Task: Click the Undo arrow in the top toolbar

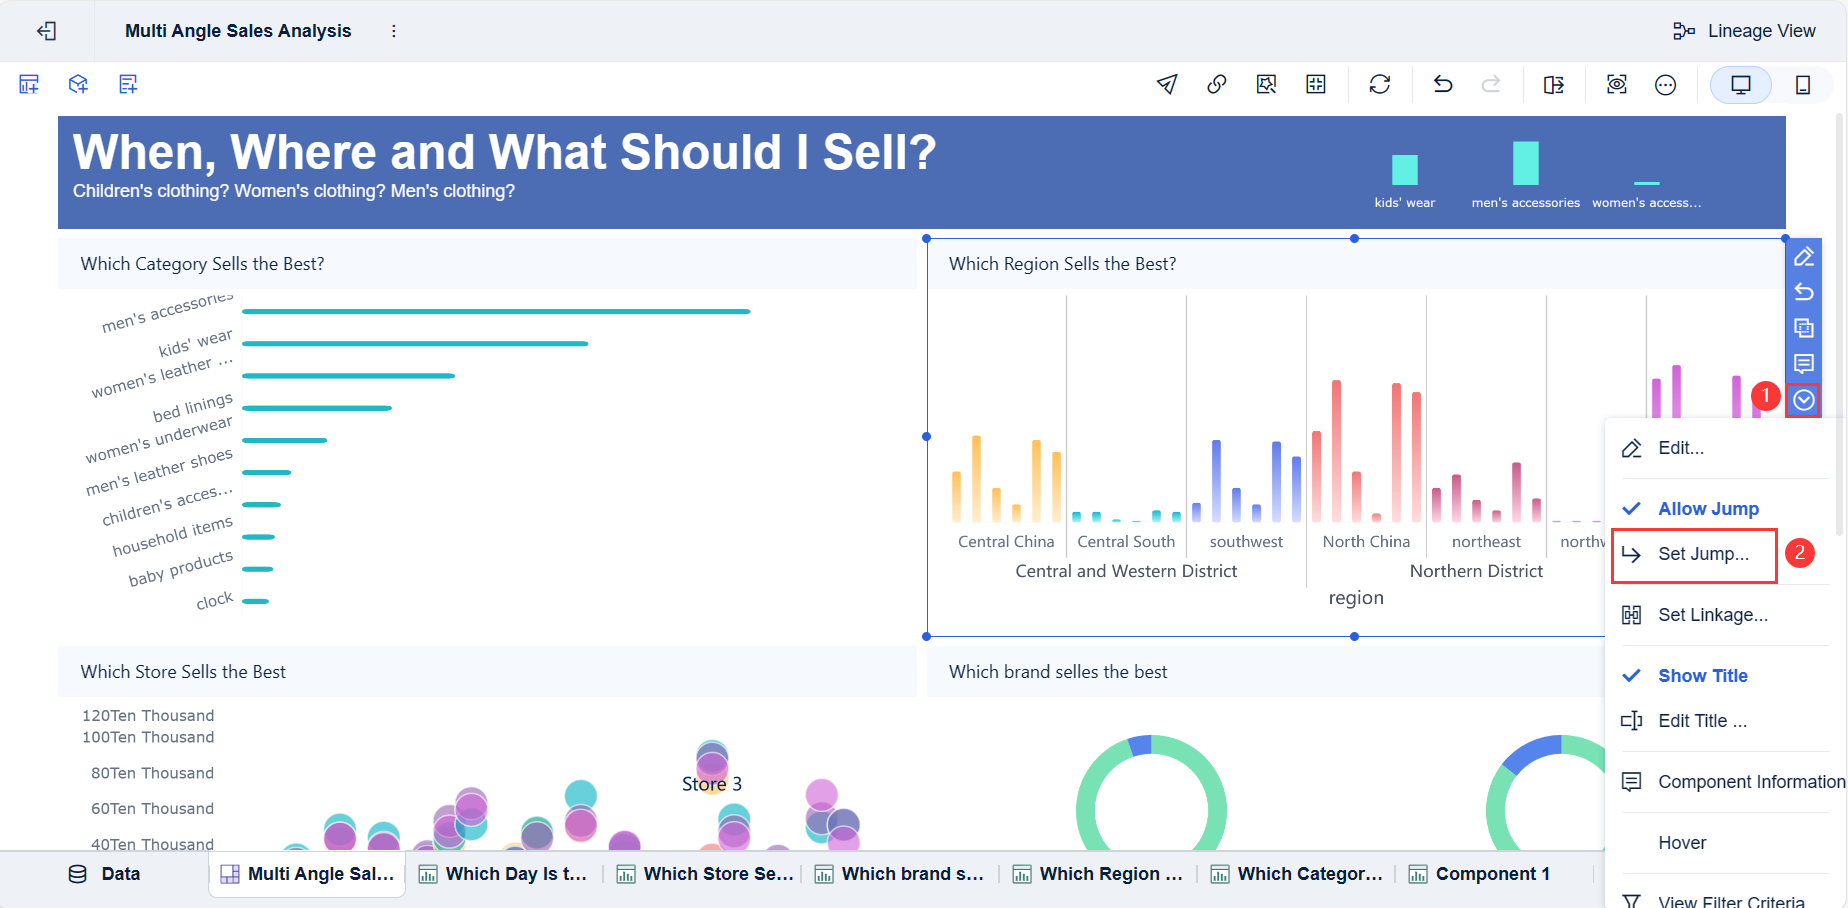Action: coord(1442,84)
